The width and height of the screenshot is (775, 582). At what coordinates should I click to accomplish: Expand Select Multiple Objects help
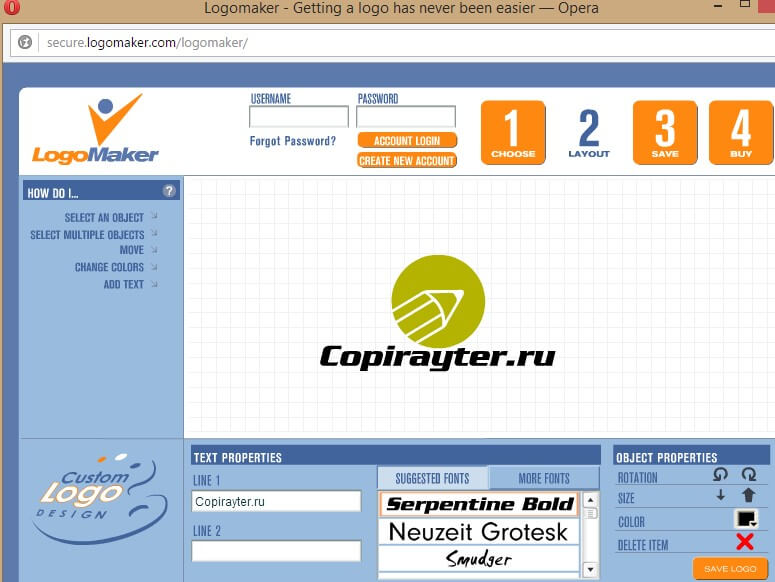pyautogui.click(x=94, y=234)
